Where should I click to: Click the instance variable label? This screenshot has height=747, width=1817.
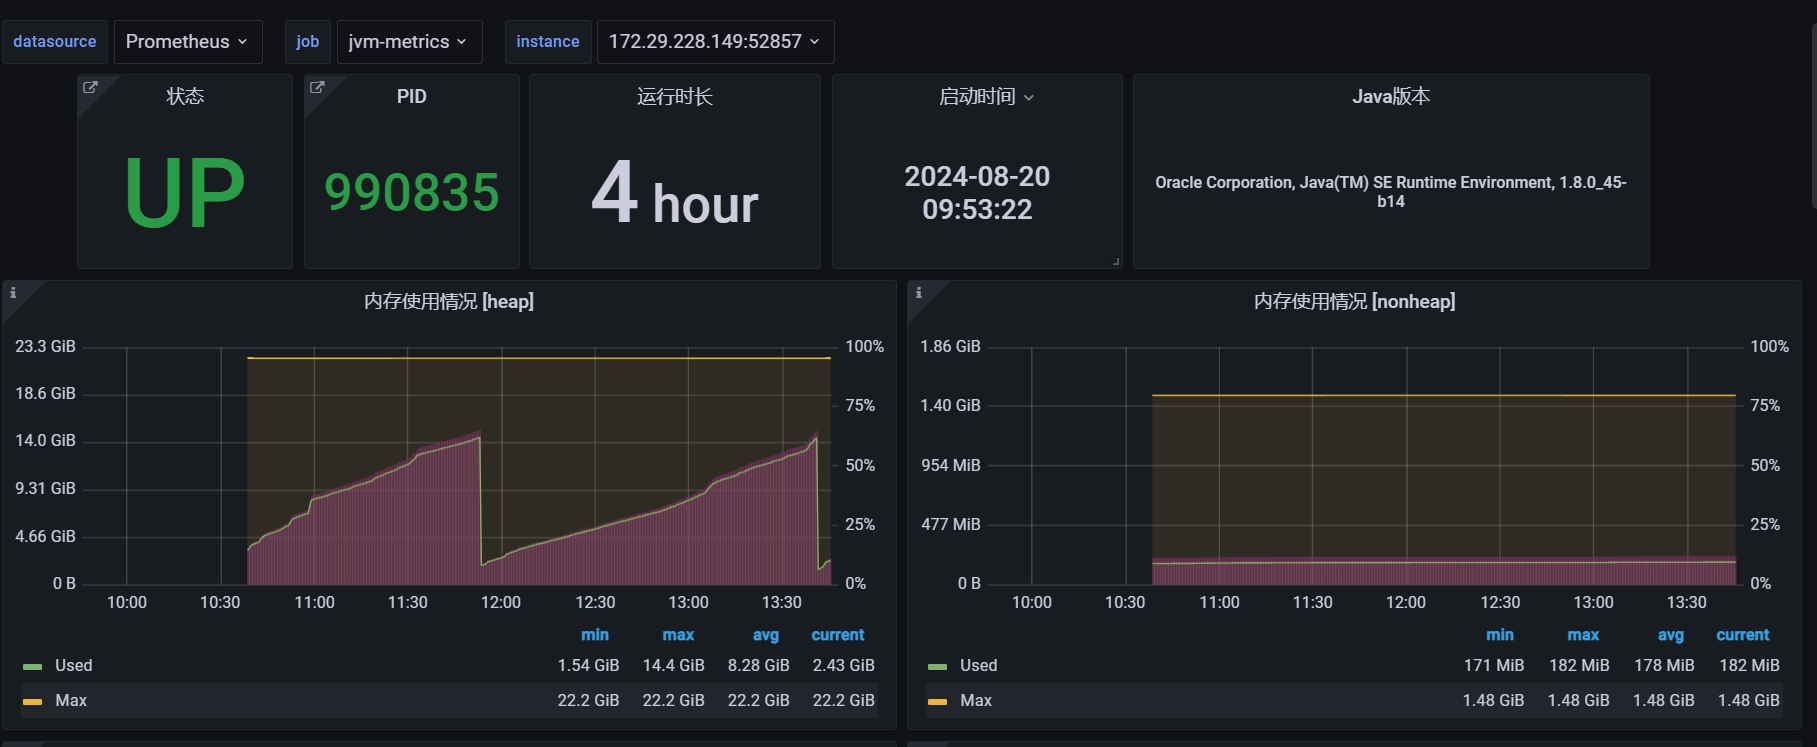click(548, 42)
